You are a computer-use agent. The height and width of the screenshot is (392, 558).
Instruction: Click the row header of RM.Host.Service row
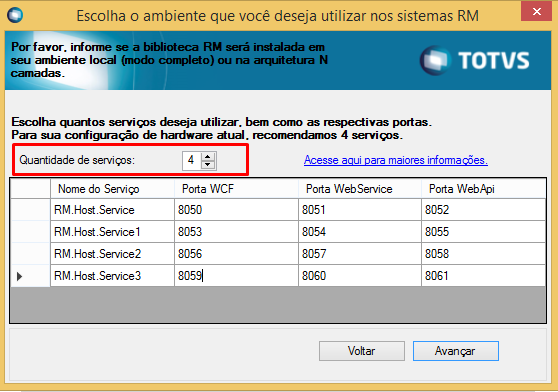30,210
